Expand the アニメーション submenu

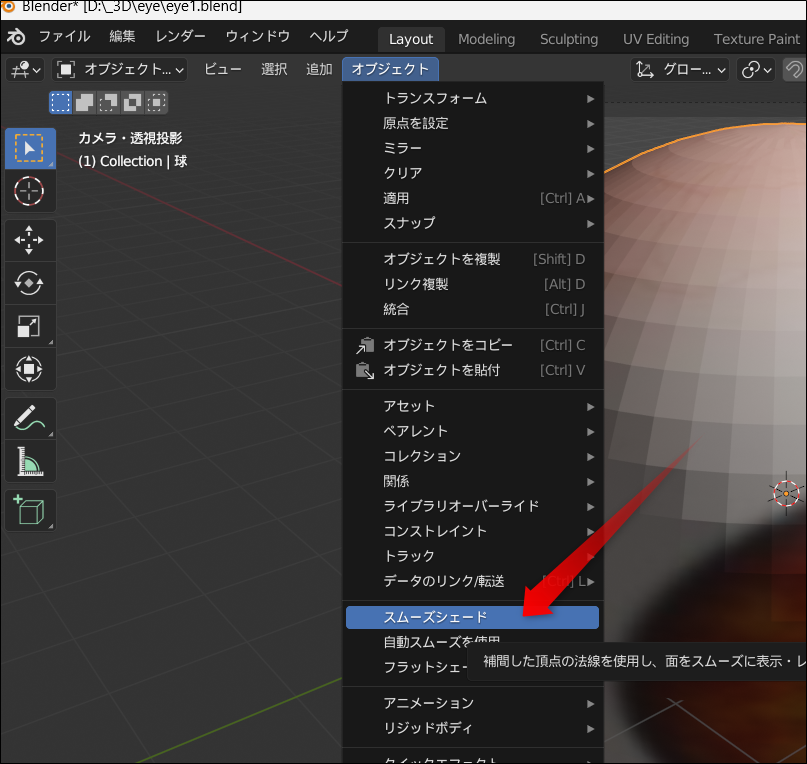(472, 703)
